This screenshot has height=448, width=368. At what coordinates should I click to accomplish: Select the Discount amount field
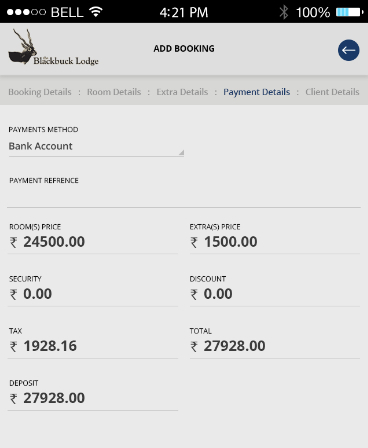point(275,294)
